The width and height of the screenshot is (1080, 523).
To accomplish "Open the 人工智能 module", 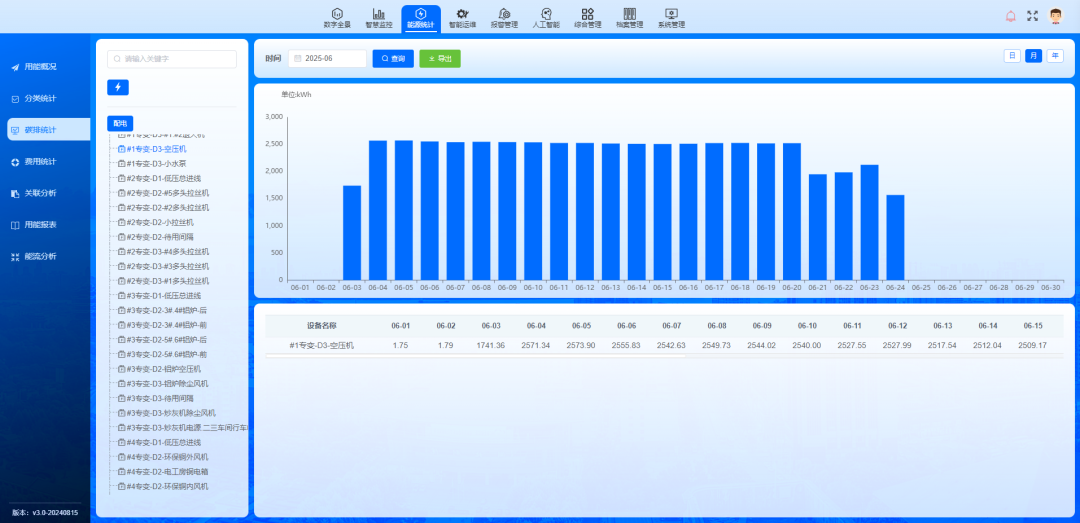I will point(546,18).
